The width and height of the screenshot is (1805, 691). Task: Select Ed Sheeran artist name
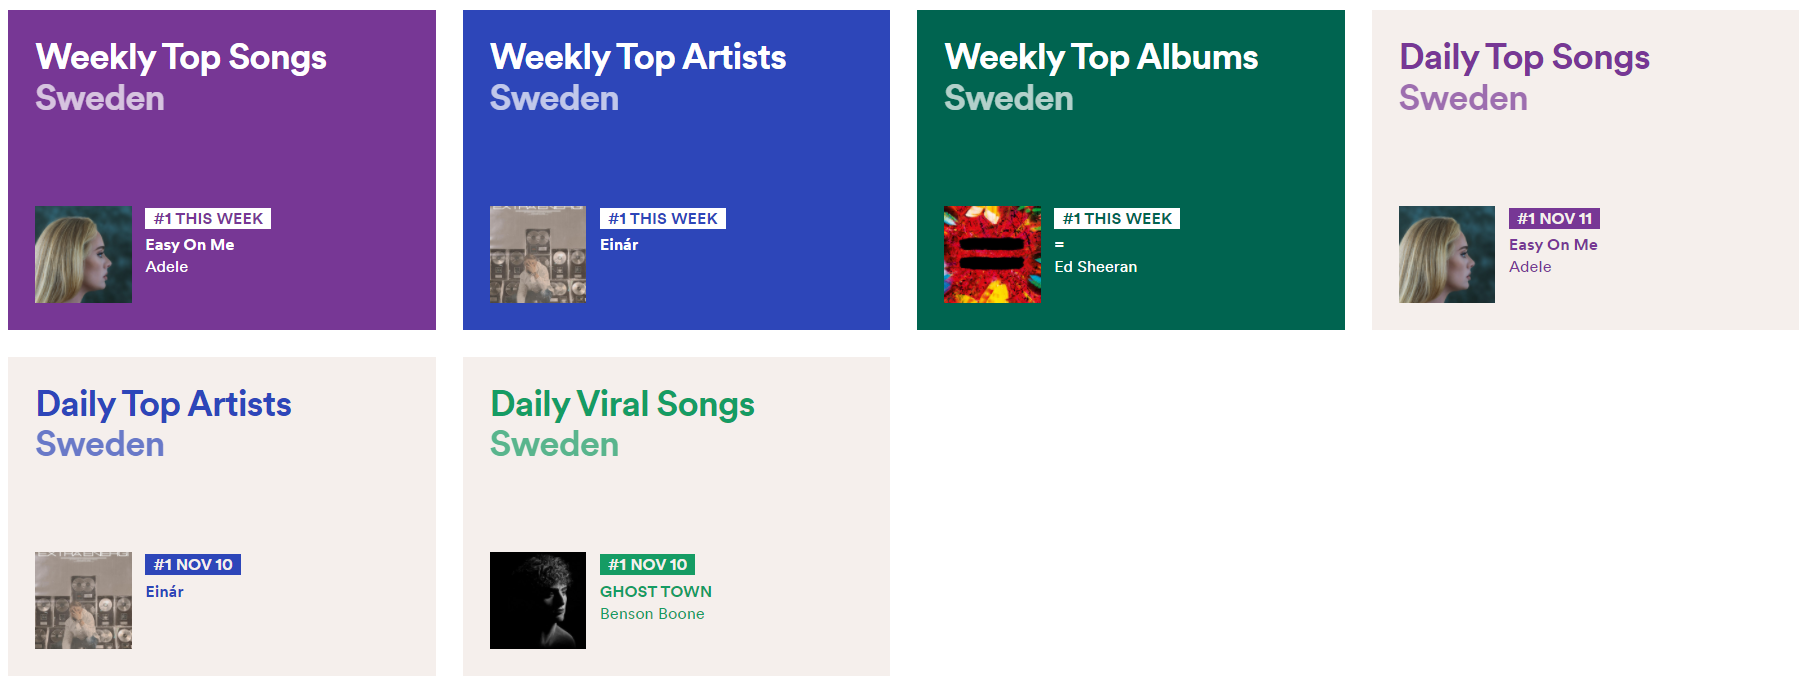tap(1096, 267)
